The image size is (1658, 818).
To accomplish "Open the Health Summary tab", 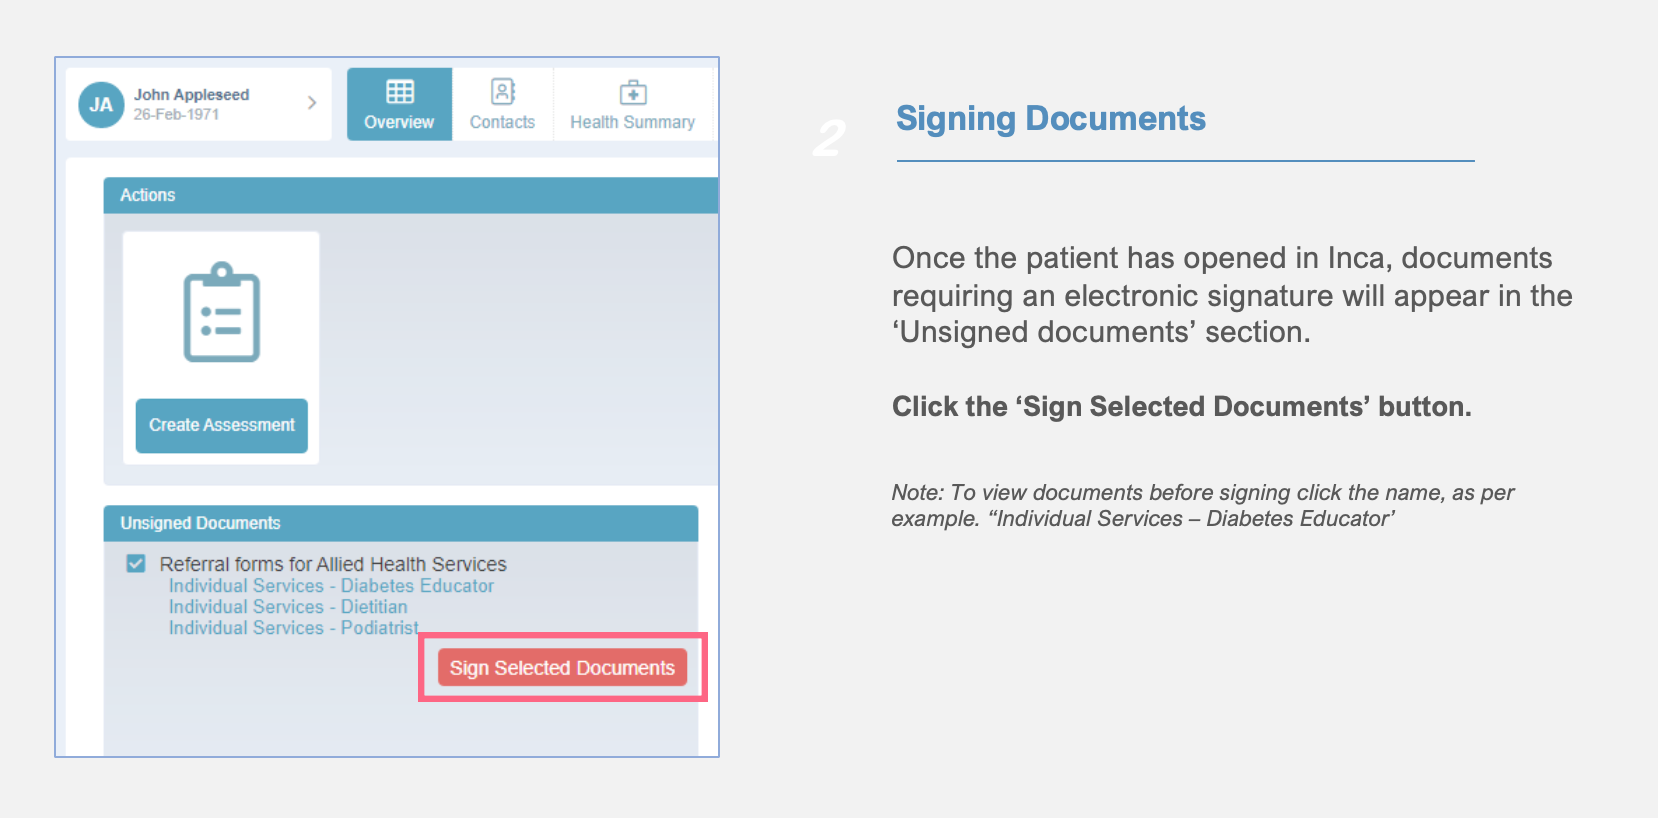I will click(632, 104).
